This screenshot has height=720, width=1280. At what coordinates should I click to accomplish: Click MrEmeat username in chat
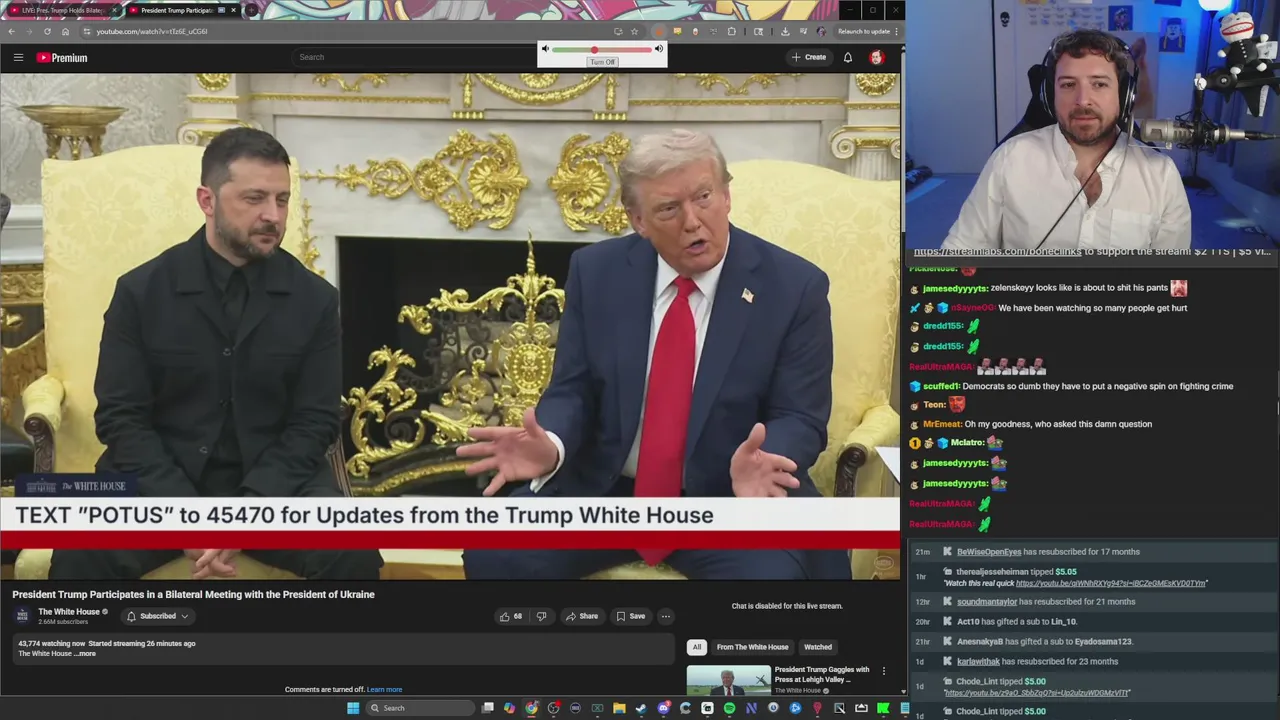click(942, 424)
